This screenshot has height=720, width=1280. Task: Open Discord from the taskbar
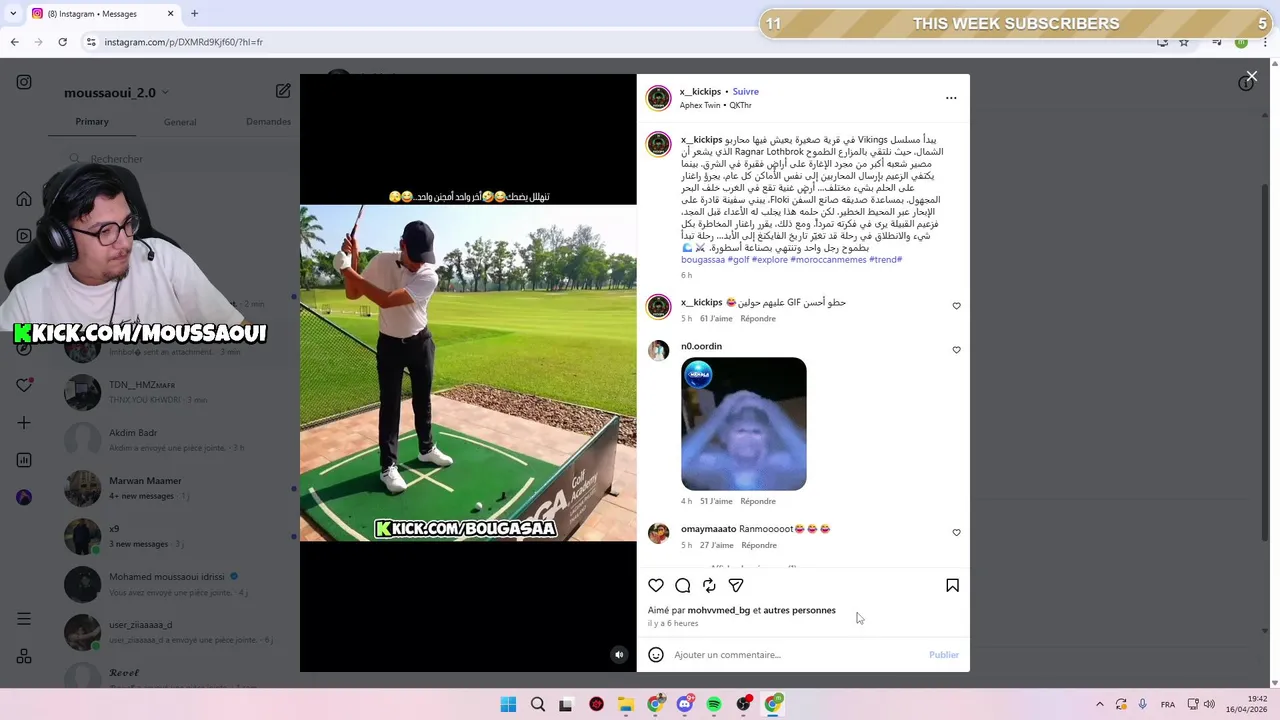coord(685,704)
